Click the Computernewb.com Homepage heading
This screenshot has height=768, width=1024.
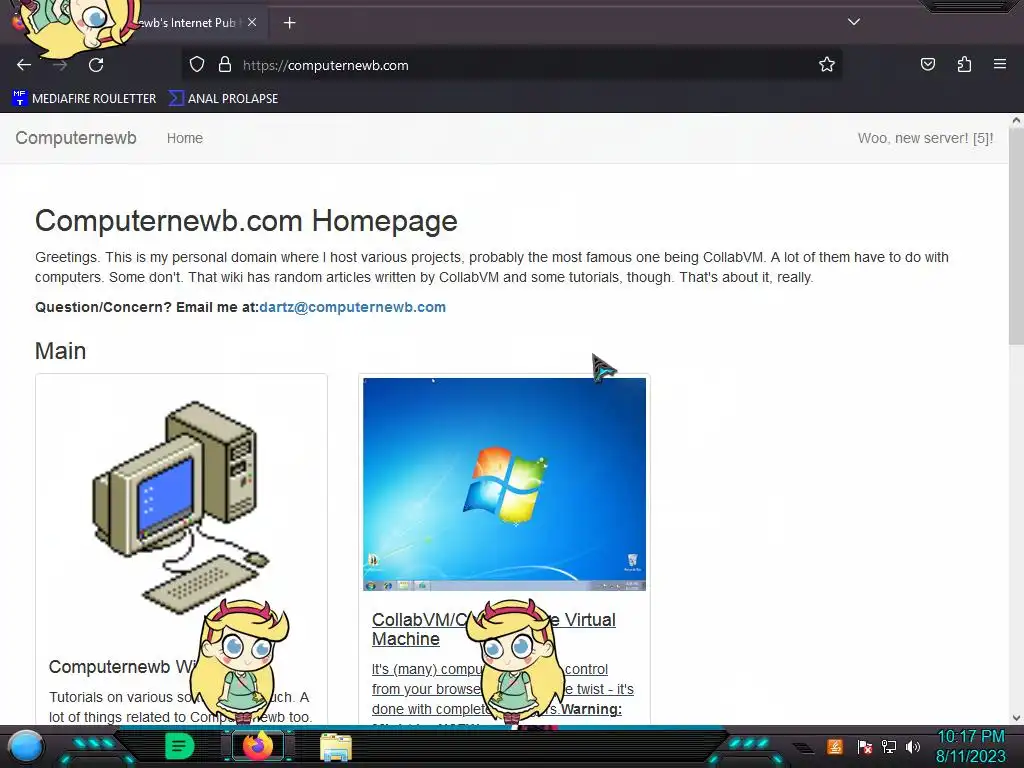pos(246,221)
